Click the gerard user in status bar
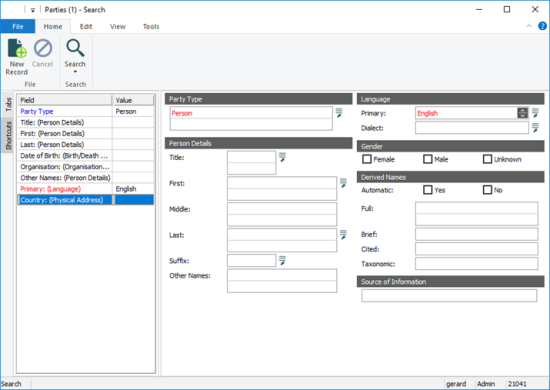Image resolution: width=550 pixels, height=390 pixels. 456,384
